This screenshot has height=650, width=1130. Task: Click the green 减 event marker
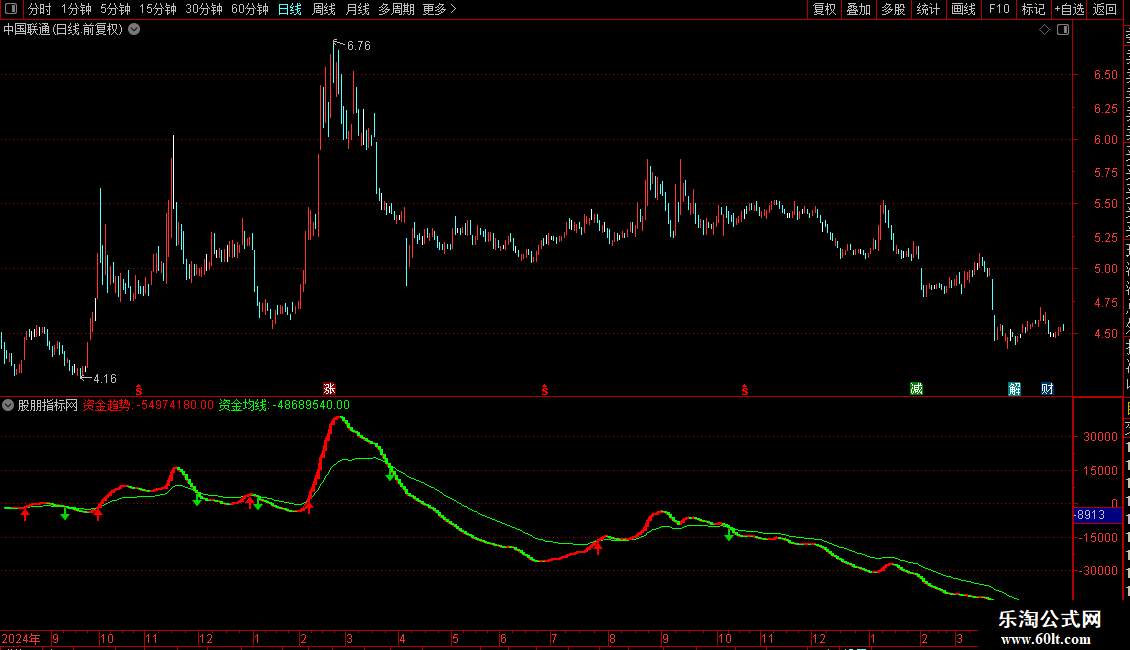tap(917, 389)
